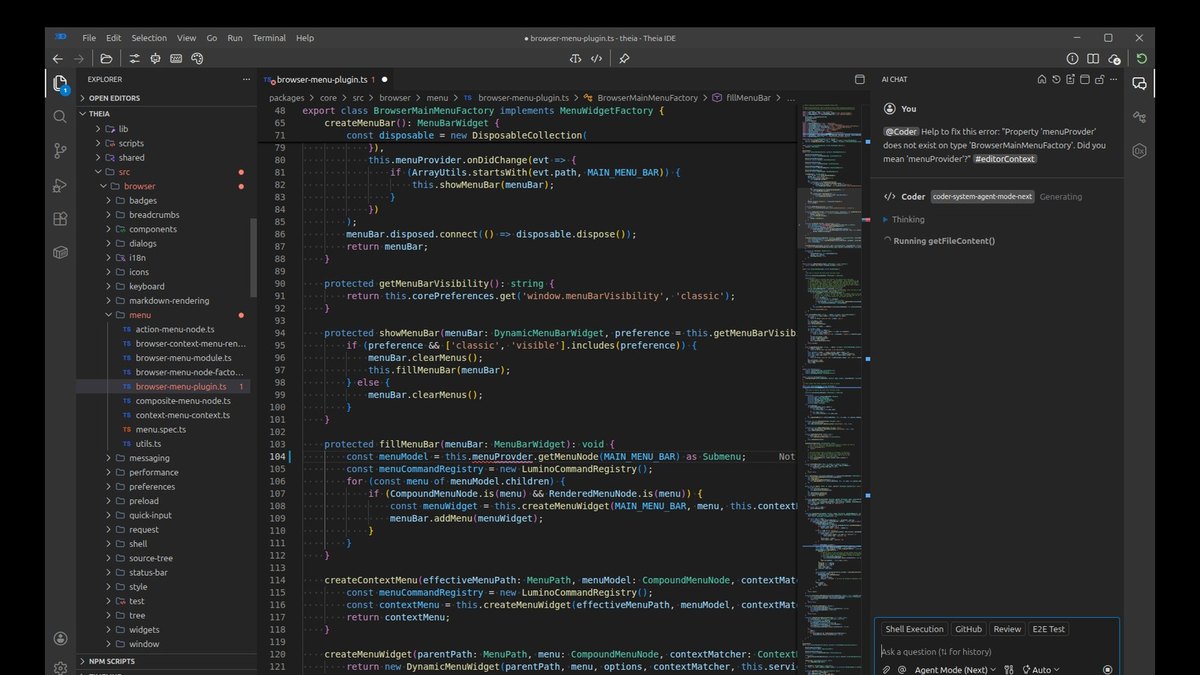Click the open folder toolbar icon
Screen dimensions: 1200x675
point(107,59)
